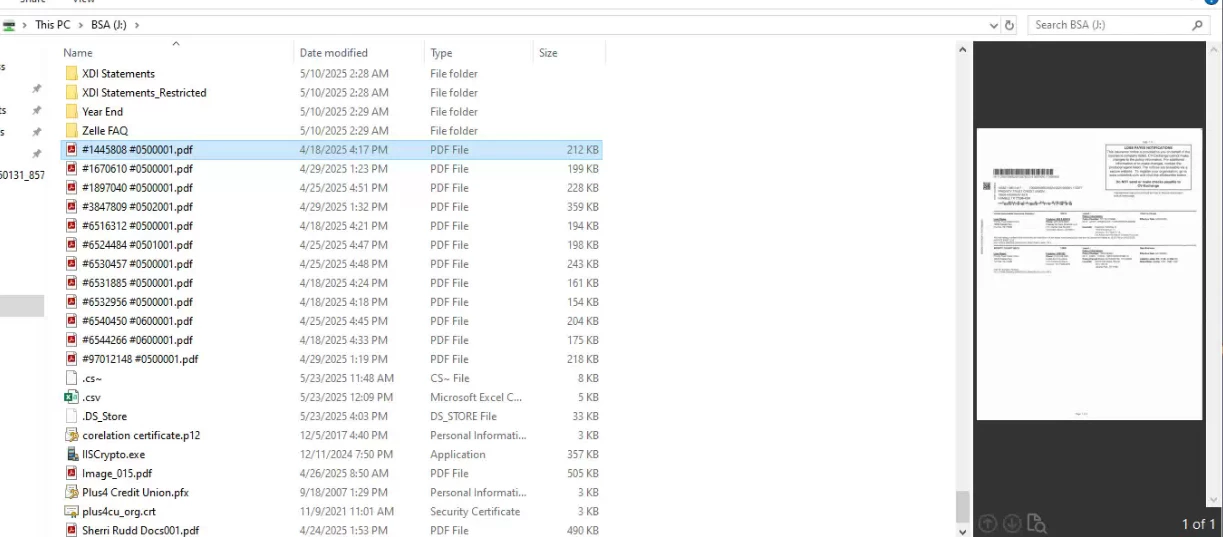Click the blank file icon of .cs~
Viewport: 1223px width, 537px height.
[71, 378]
